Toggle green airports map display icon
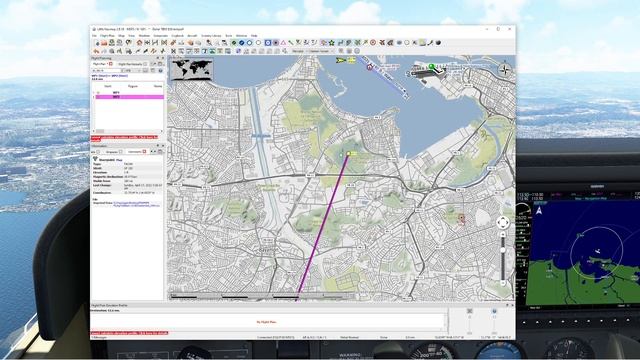The image size is (640, 360). coord(234,43)
